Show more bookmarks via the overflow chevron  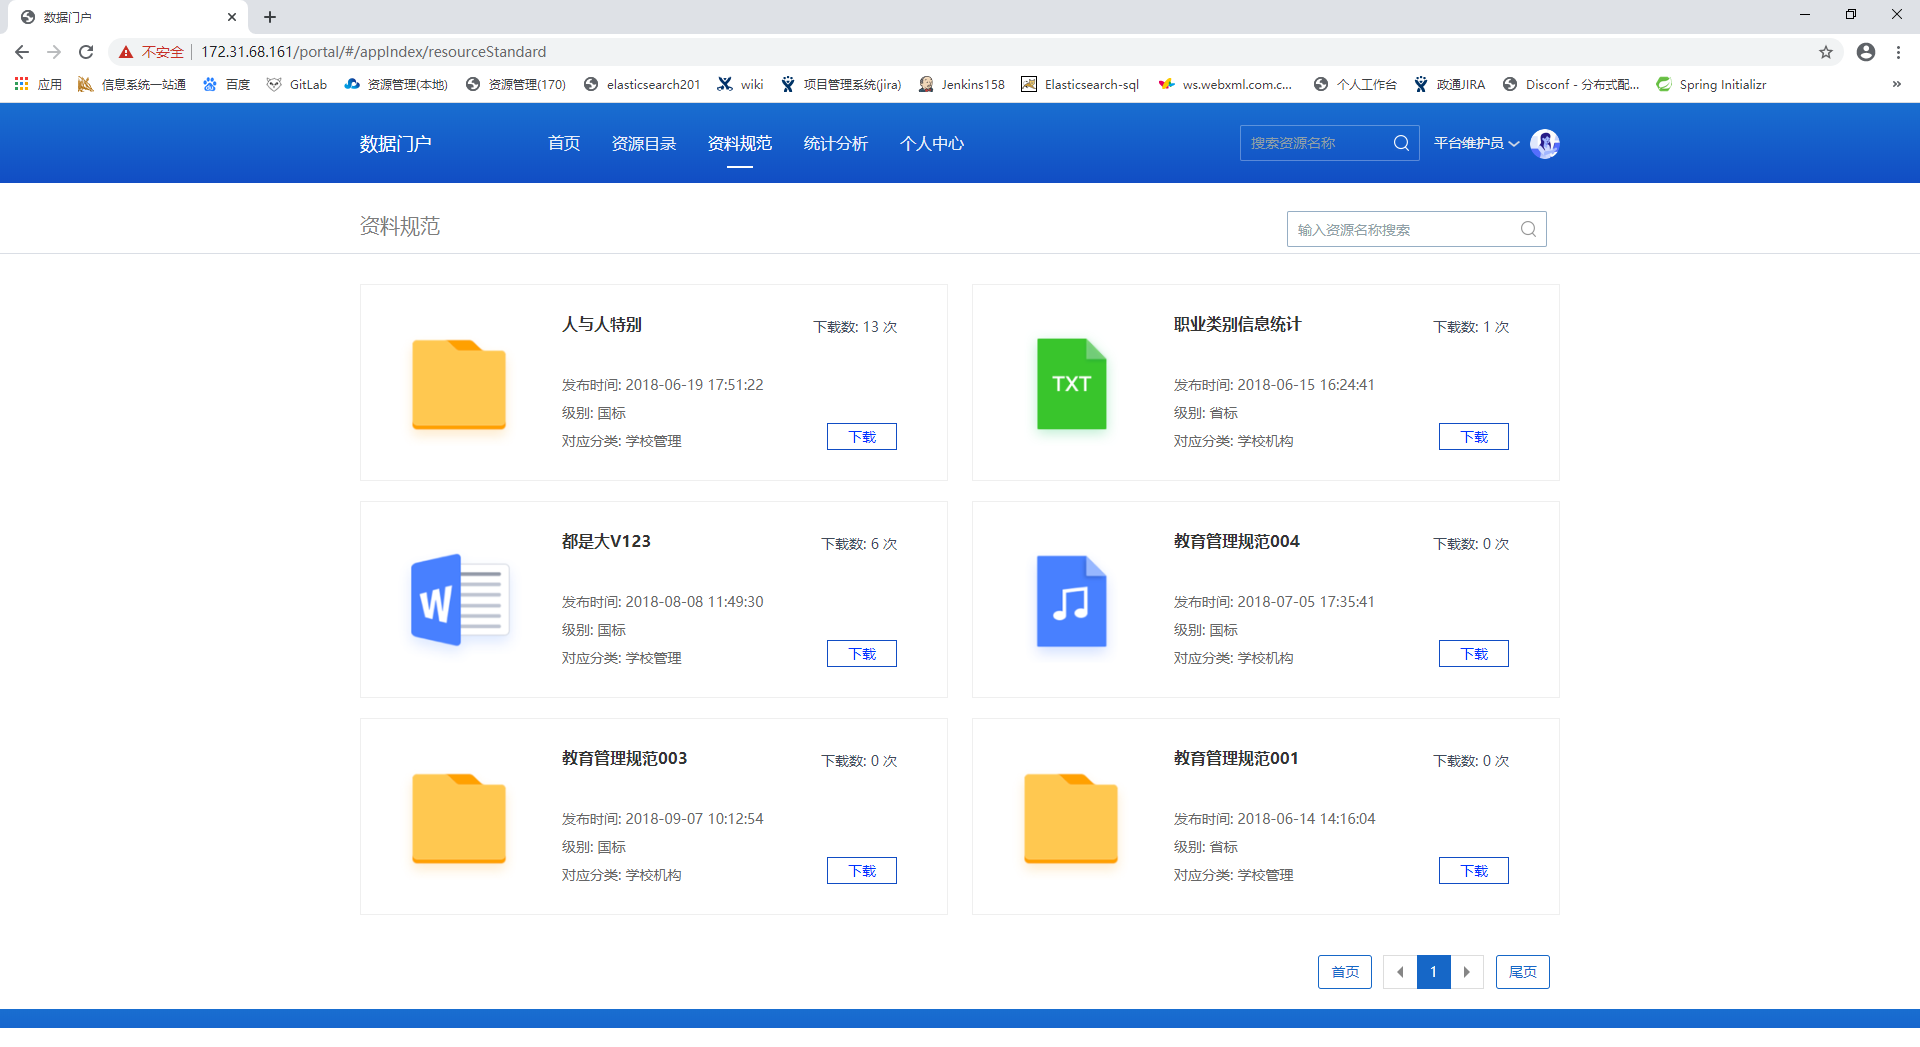tap(1896, 84)
